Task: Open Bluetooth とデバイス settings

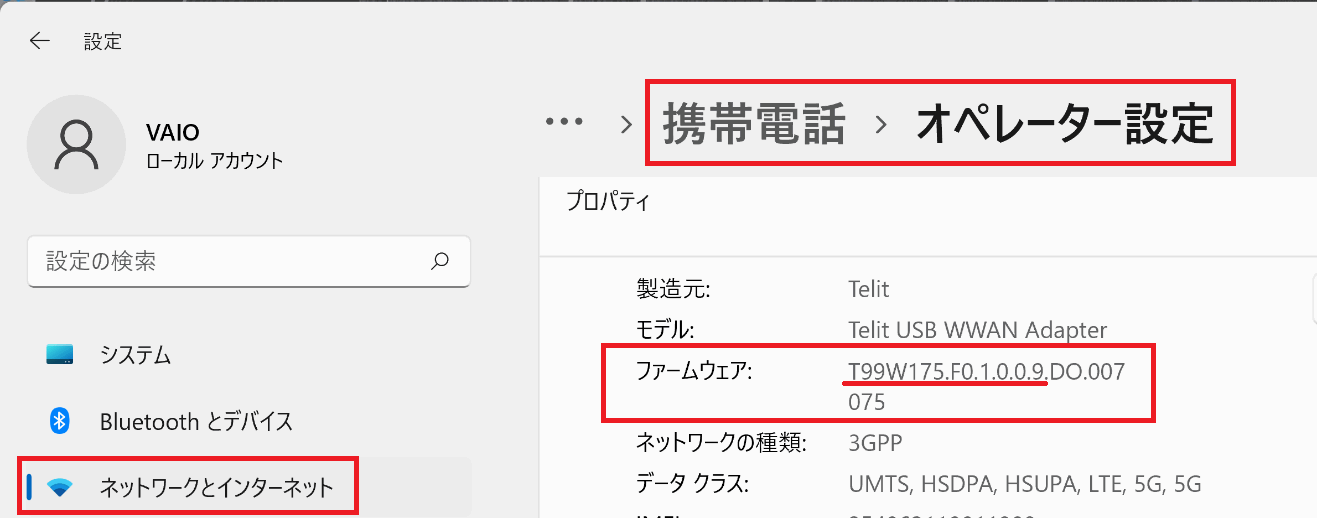Action: pos(196,421)
